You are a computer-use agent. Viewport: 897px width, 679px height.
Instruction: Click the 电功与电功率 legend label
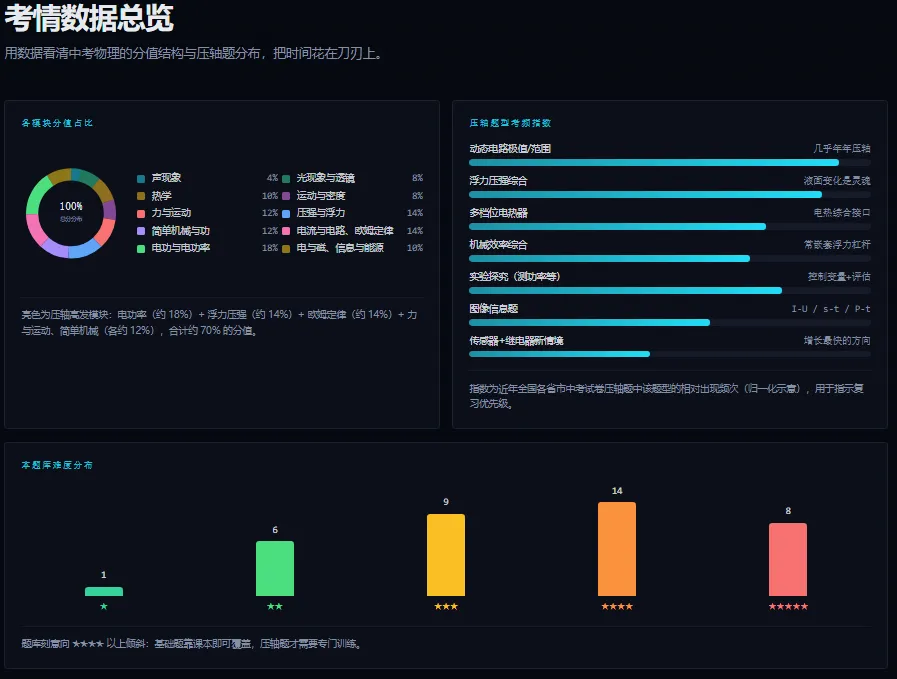[x=181, y=248]
